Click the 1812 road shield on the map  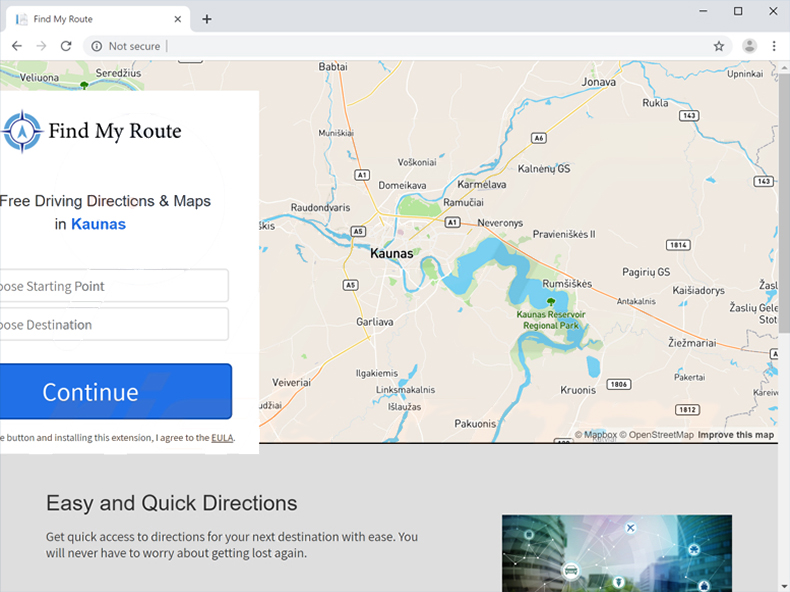(x=688, y=410)
